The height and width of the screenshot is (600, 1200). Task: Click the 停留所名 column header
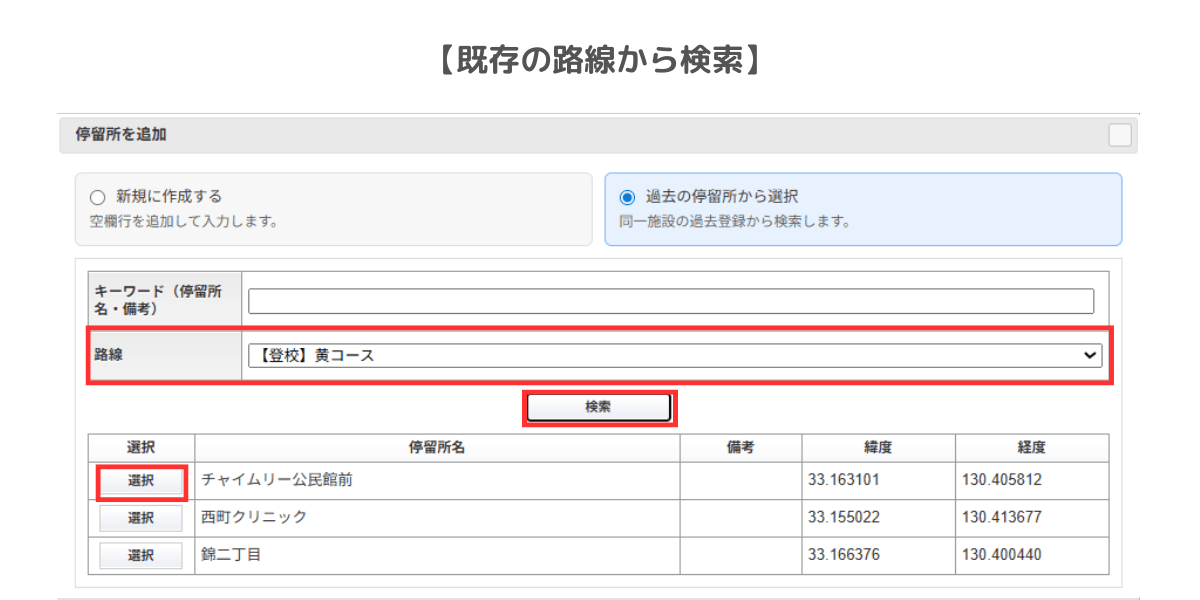tap(437, 448)
